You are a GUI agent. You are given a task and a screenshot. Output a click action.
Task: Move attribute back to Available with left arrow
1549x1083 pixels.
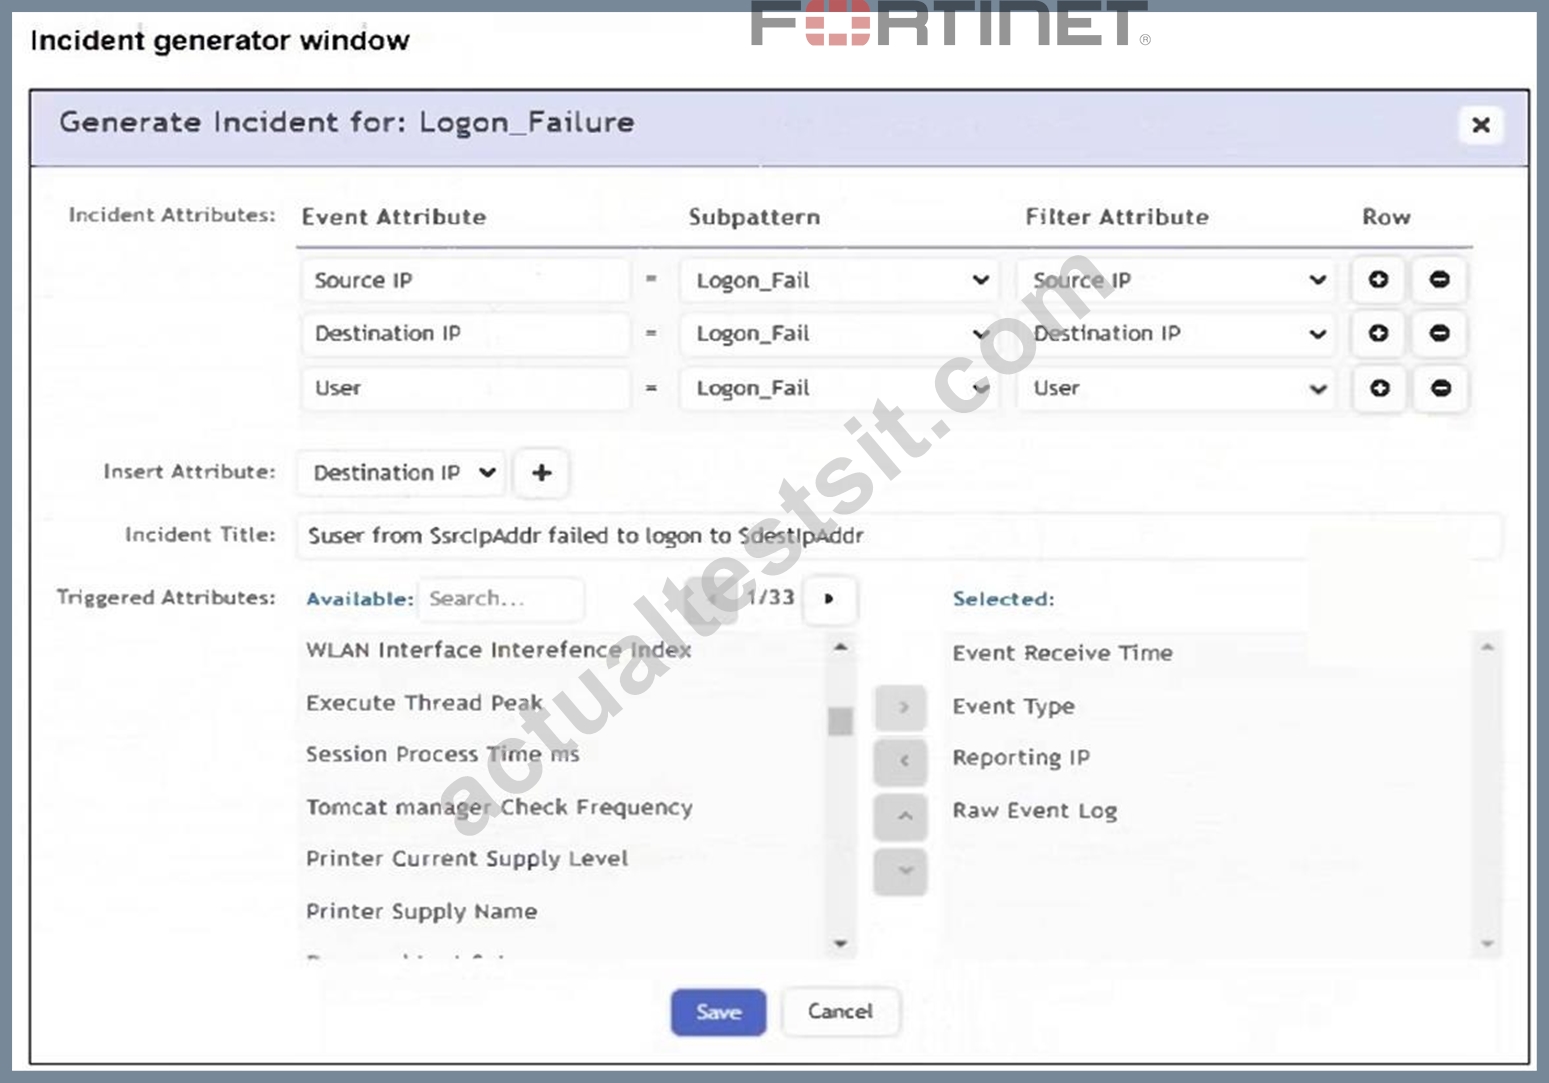pyautogui.click(x=901, y=761)
